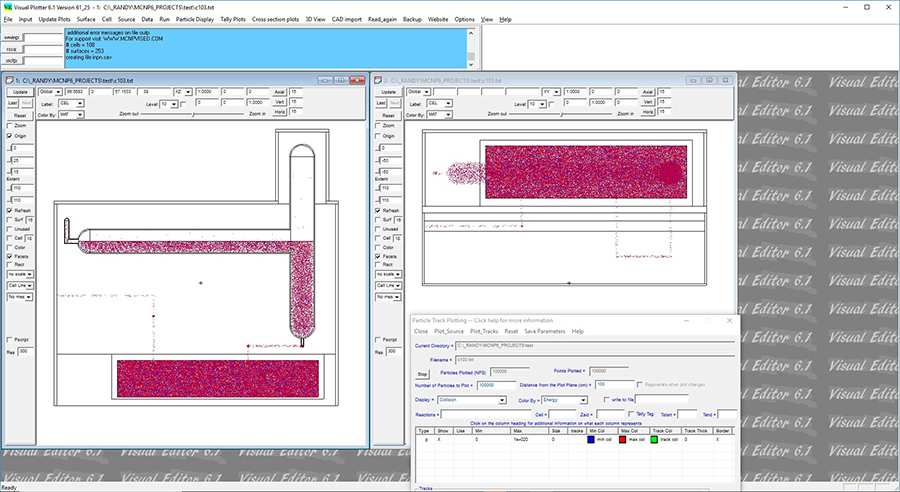
Task: Check the Tally Tag checkbox
Action: (x=631, y=414)
